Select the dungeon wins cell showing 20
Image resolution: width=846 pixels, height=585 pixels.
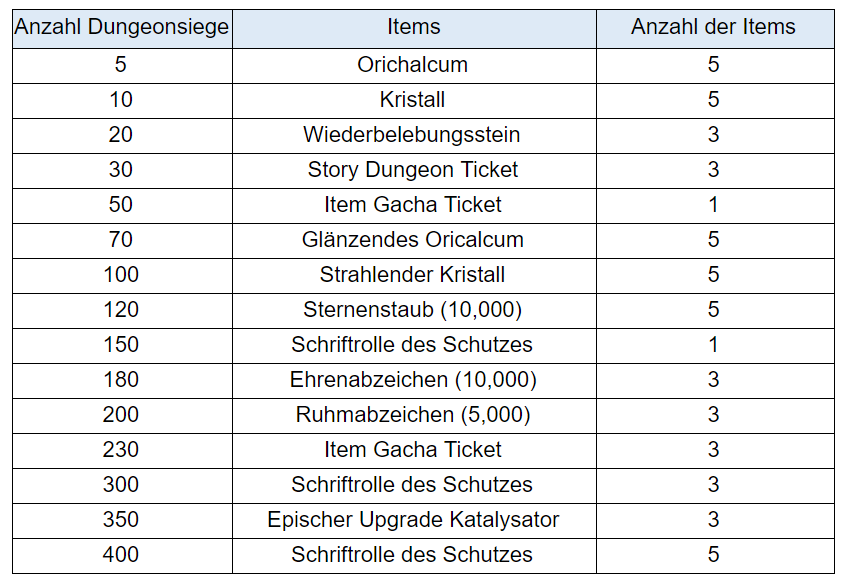click(121, 135)
